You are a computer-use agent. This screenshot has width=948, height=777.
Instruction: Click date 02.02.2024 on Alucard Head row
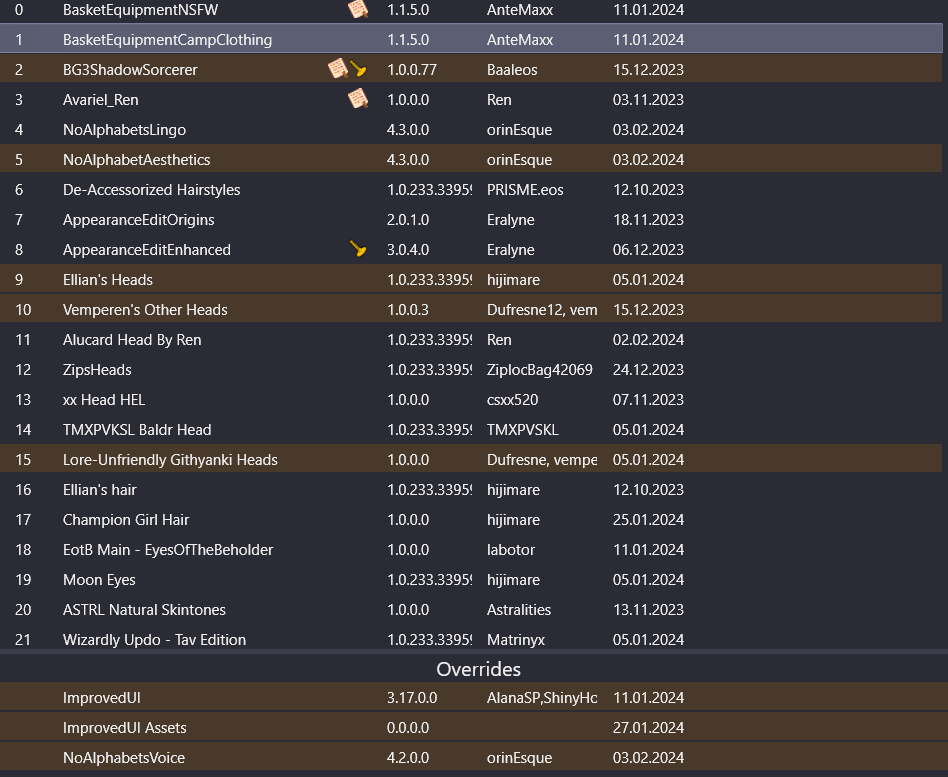[x=648, y=340]
